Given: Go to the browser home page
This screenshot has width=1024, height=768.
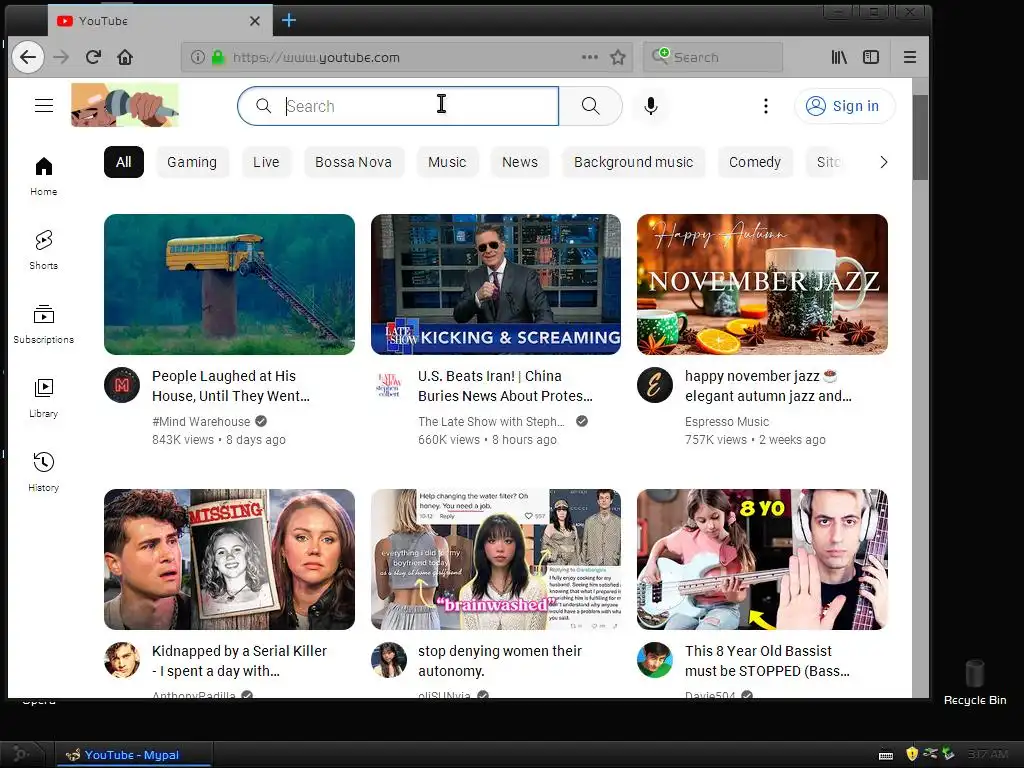Looking at the screenshot, I should click(x=125, y=57).
